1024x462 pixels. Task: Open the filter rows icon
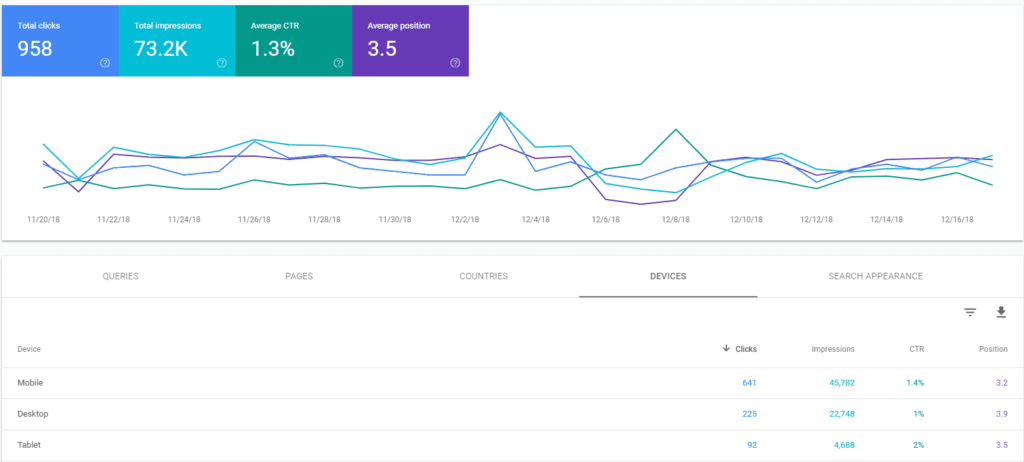point(969,313)
